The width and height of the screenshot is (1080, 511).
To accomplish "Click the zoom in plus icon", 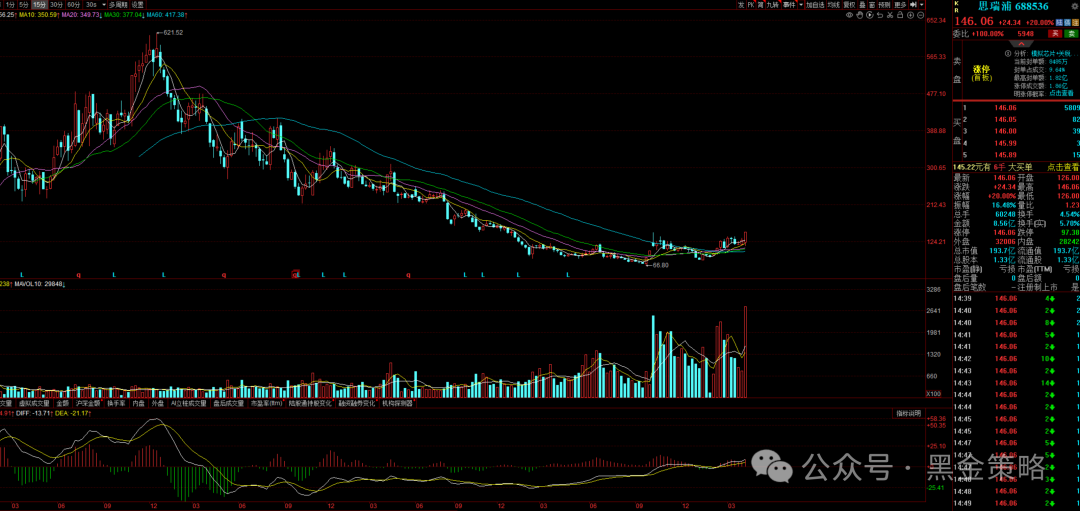I will coord(911,15).
